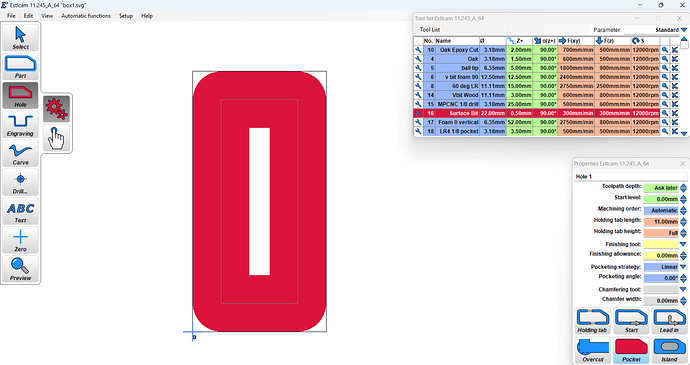
Task: Click wrench icon for Surface Bit row
Action: (418, 113)
